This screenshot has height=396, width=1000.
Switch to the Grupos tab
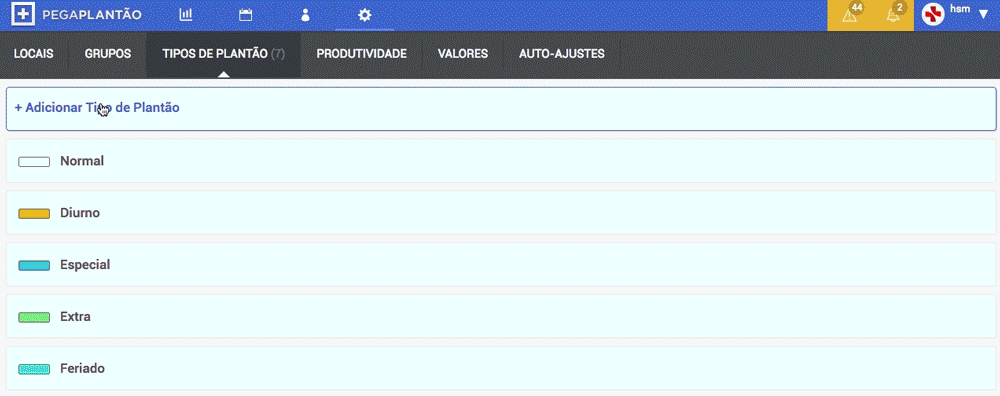108,54
